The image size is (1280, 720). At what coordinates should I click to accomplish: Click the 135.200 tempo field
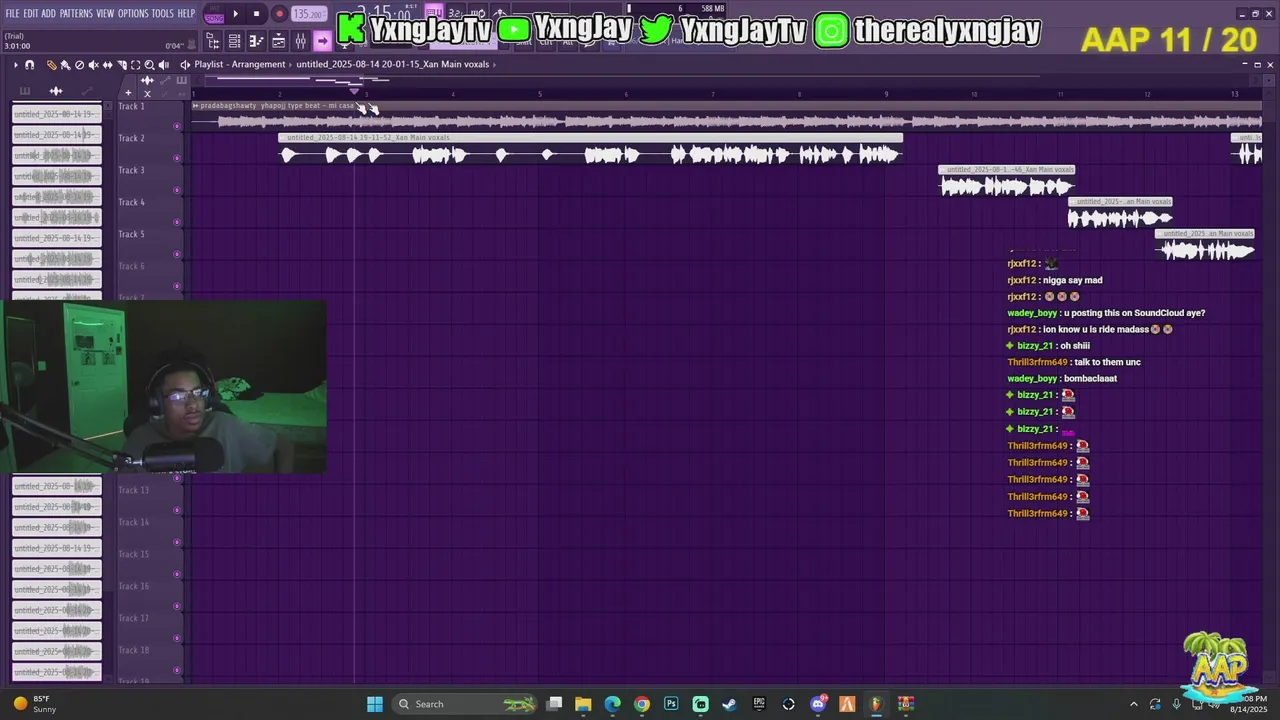307,14
